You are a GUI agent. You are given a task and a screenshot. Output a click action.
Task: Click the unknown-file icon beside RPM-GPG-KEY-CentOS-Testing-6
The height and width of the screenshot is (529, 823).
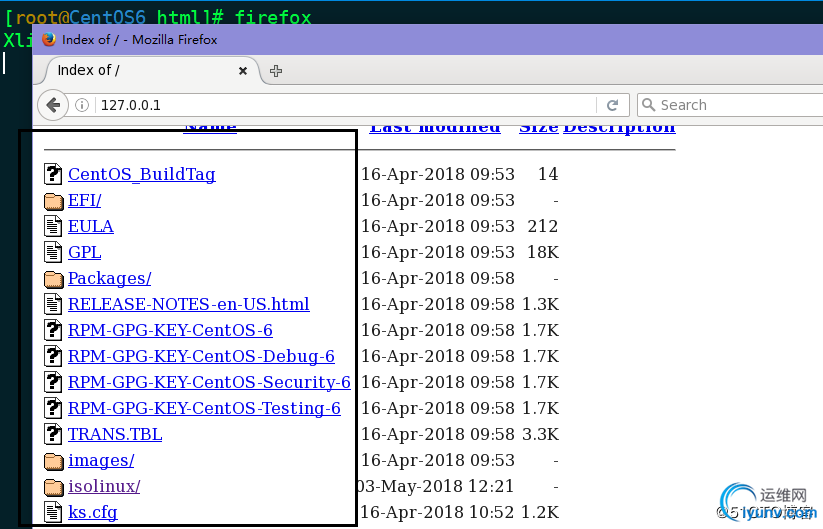click(x=53, y=408)
